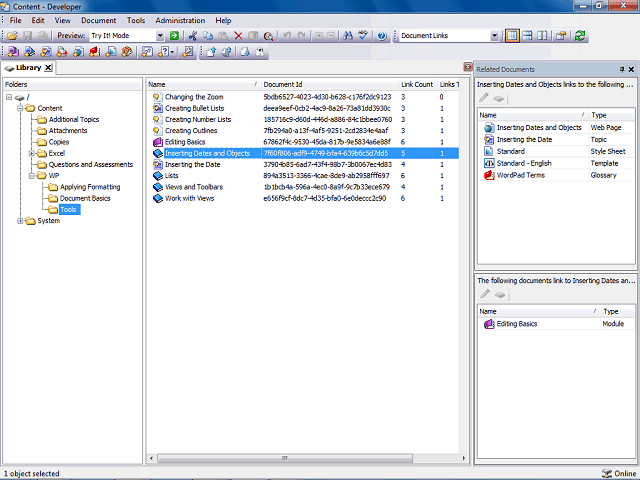
Task: Sort by the Document Id column header
Action: click(330, 84)
